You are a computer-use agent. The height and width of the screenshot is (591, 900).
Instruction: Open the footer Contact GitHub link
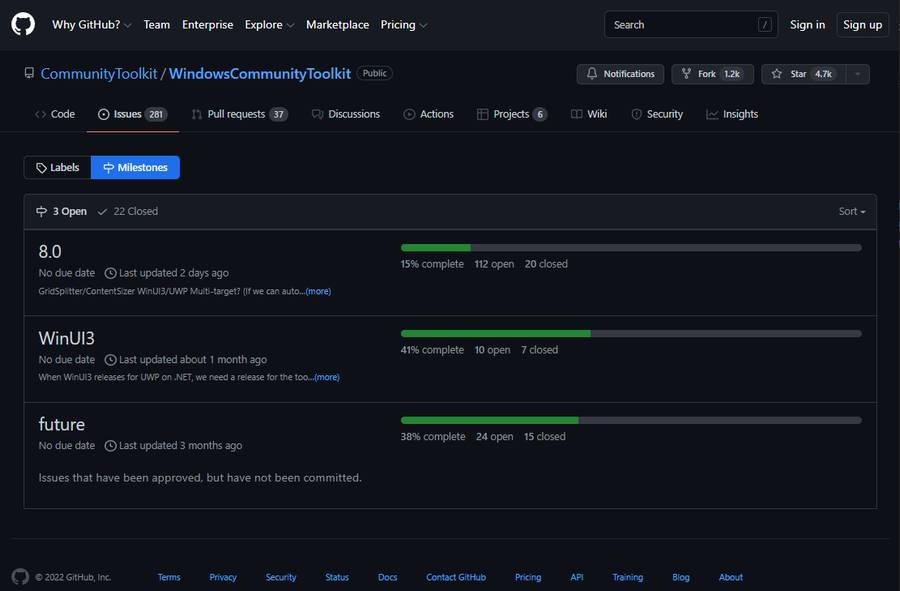[456, 577]
